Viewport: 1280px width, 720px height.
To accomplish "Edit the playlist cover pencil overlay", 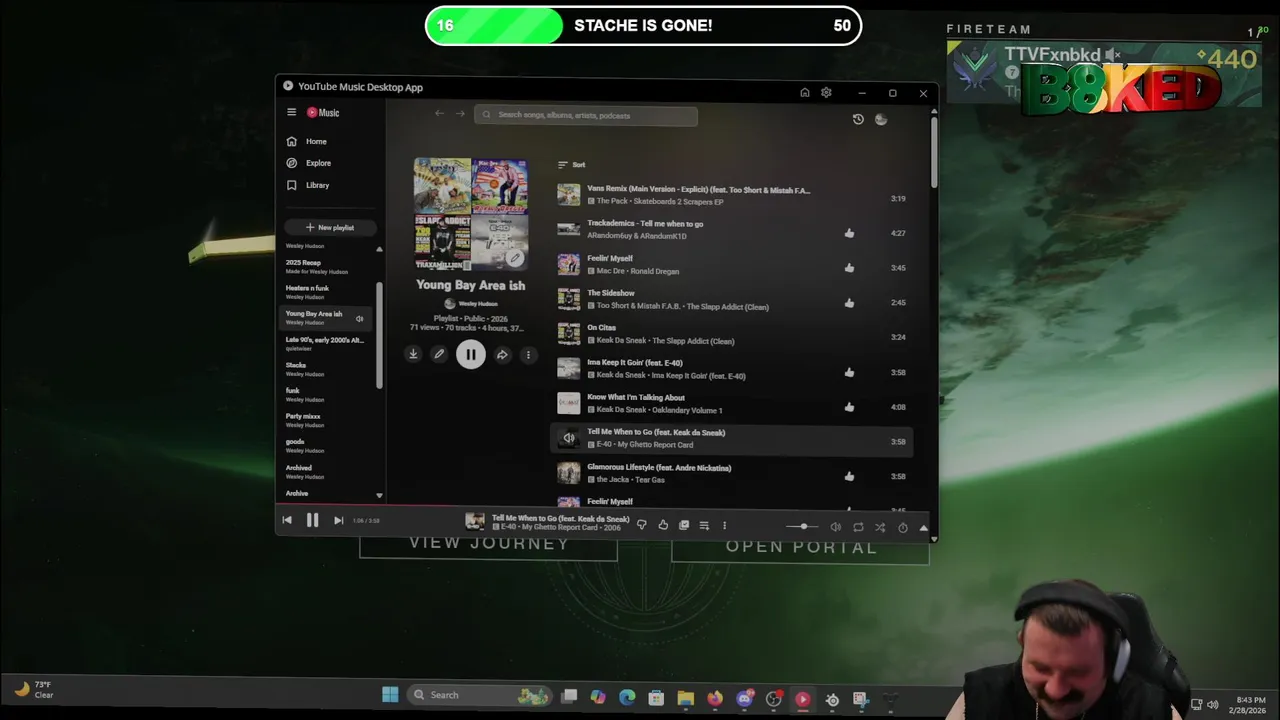I will point(515,258).
